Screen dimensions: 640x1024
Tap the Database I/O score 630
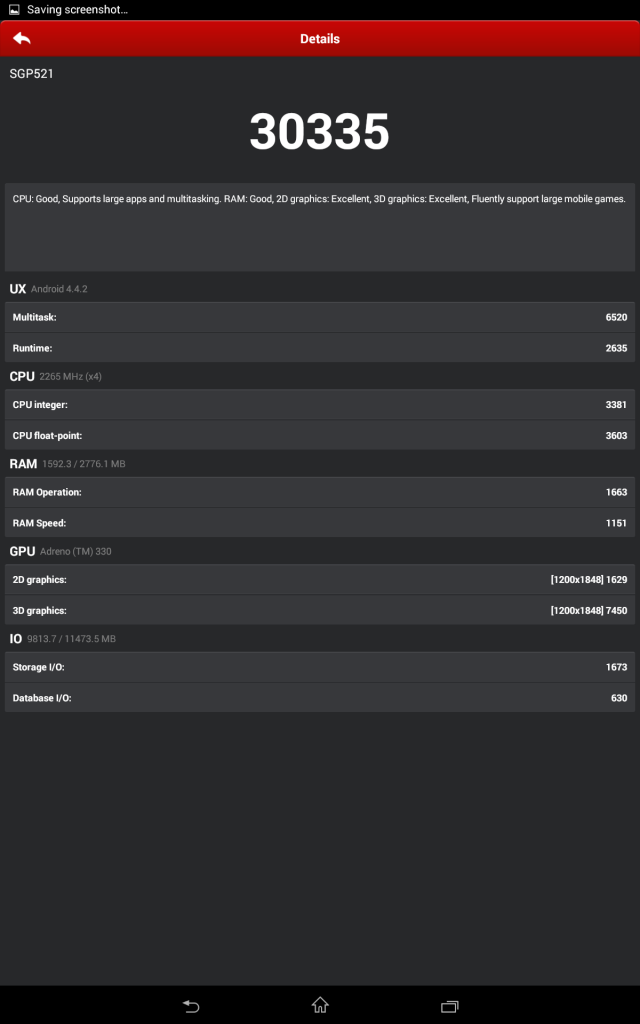tap(618, 697)
